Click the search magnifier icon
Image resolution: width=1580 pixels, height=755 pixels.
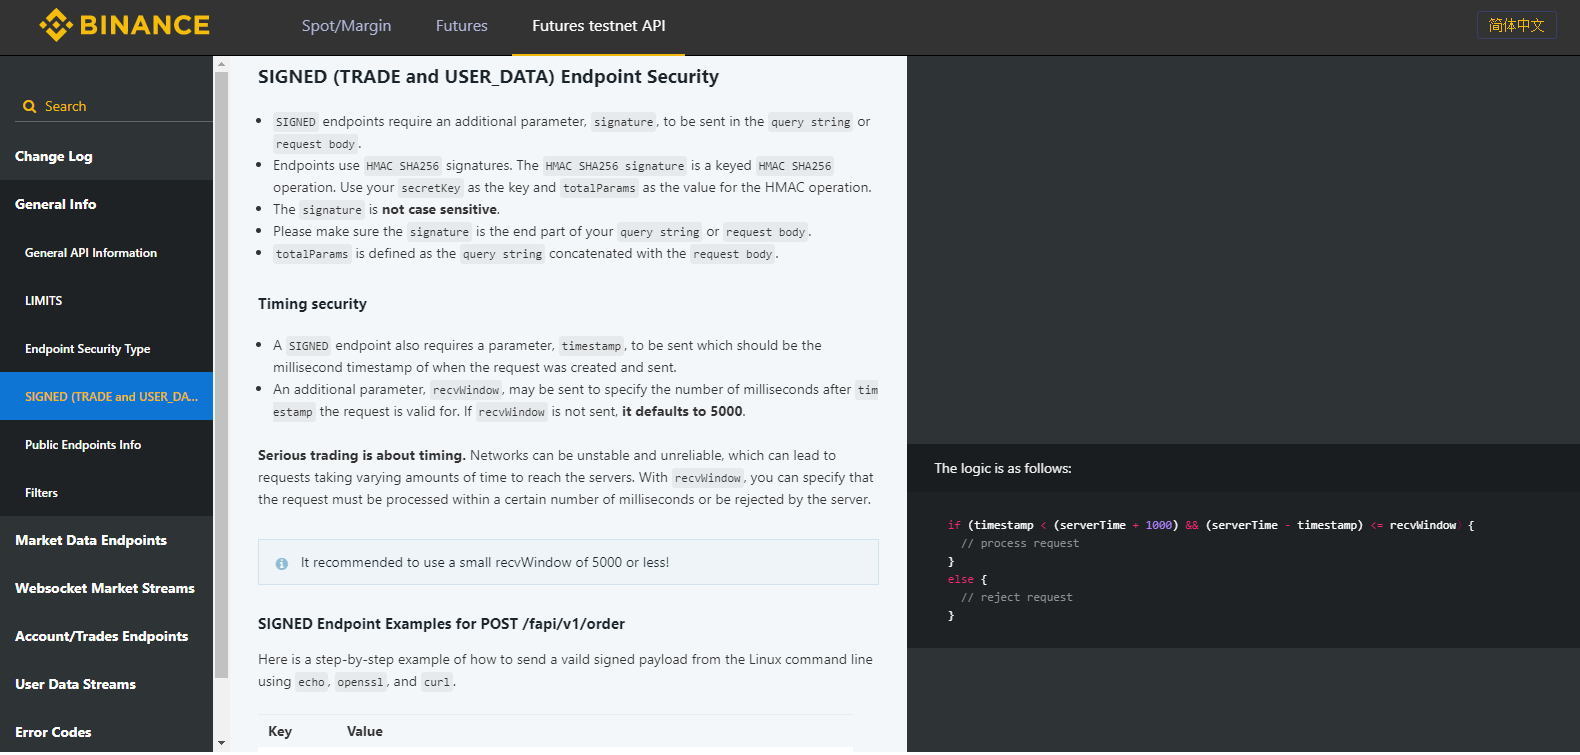(30, 107)
